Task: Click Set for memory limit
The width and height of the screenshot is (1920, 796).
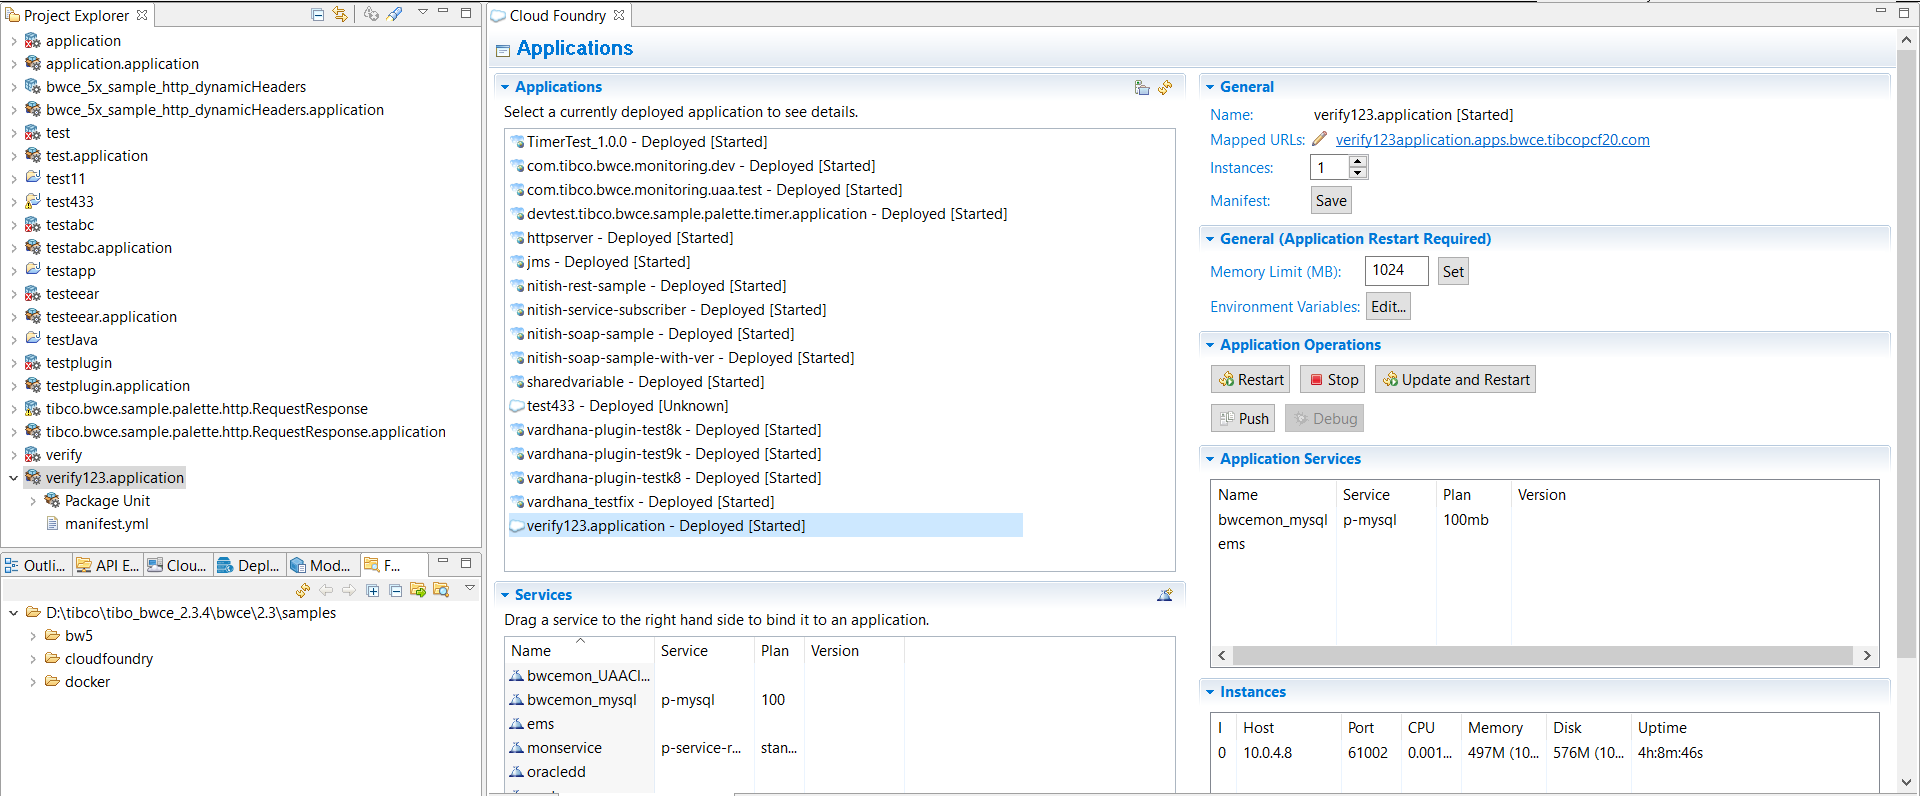Action: pyautogui.click(x=1453, y=271)
